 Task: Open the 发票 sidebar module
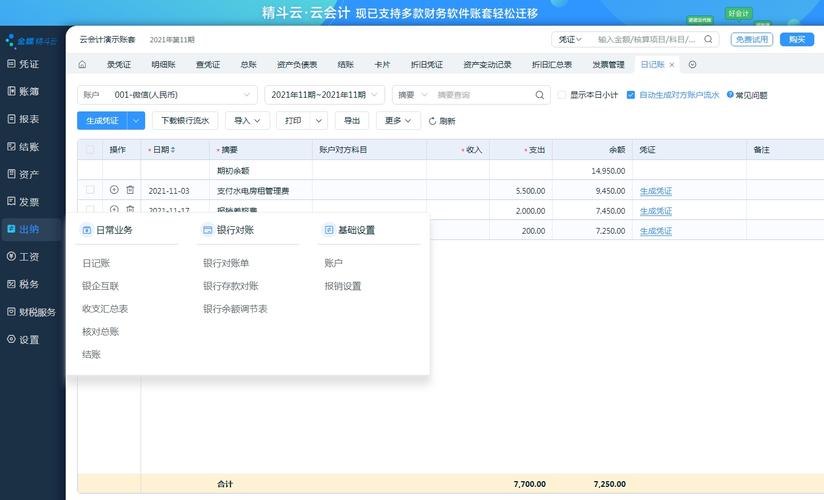point(23,201)
